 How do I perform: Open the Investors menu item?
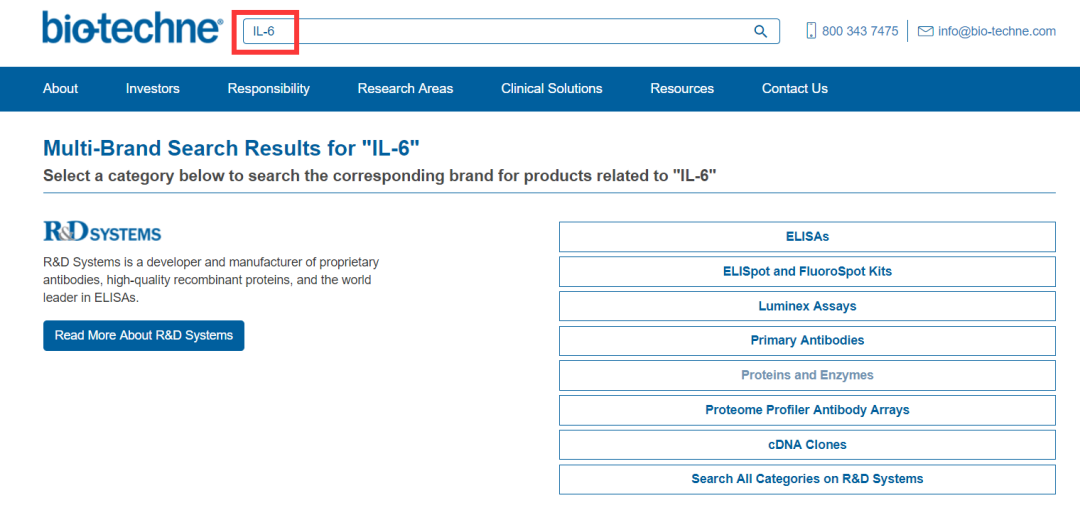click(153, 89)
